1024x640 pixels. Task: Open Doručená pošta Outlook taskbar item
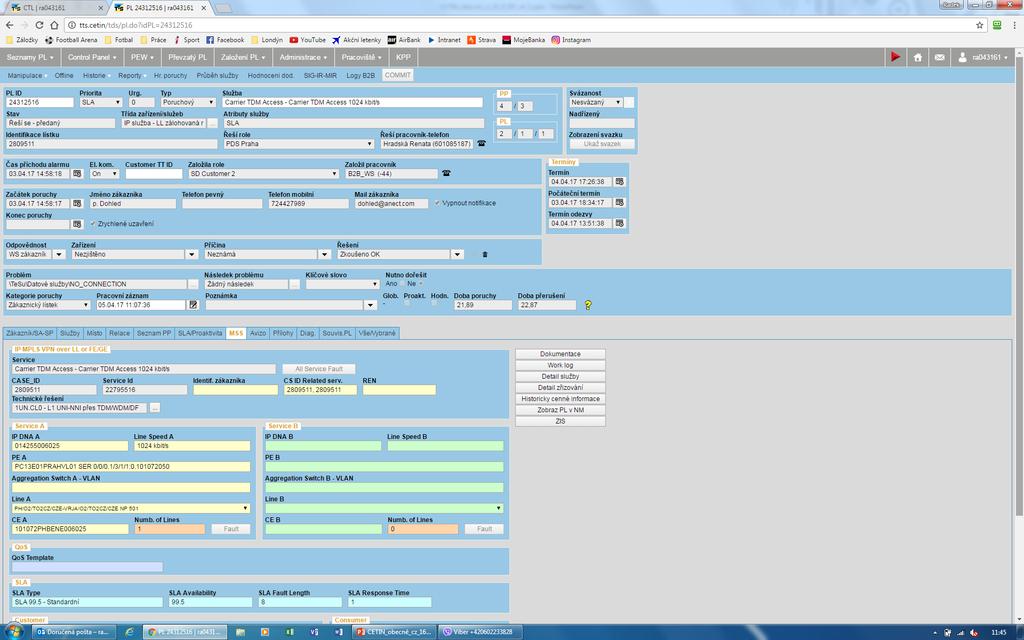74,632
